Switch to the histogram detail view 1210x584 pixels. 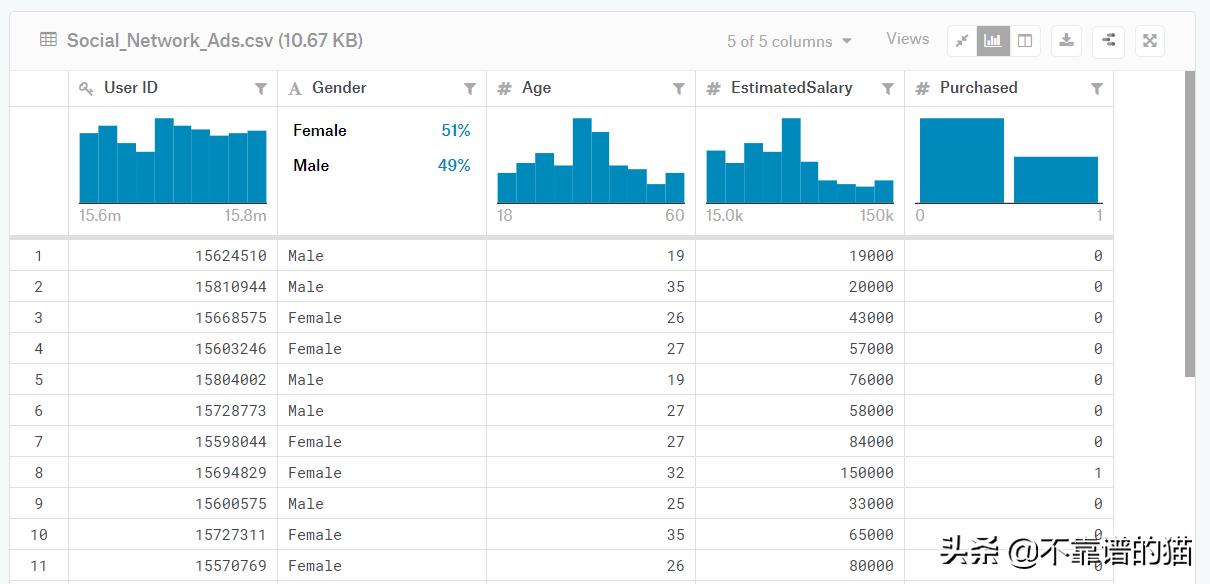pyautogui.click(x=993, y=41)
